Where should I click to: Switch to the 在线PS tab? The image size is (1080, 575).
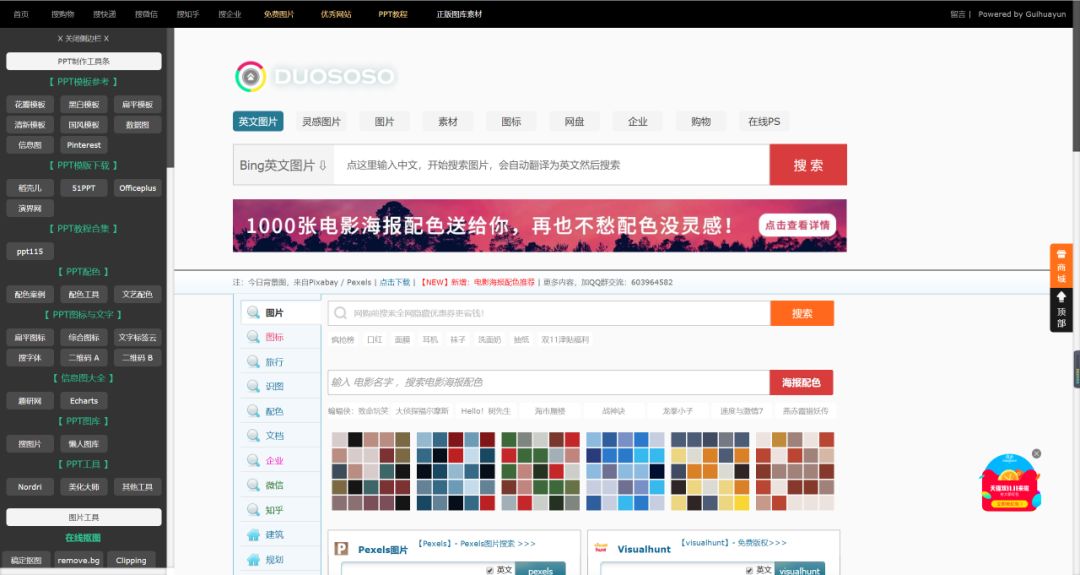[x=764, y=121]
